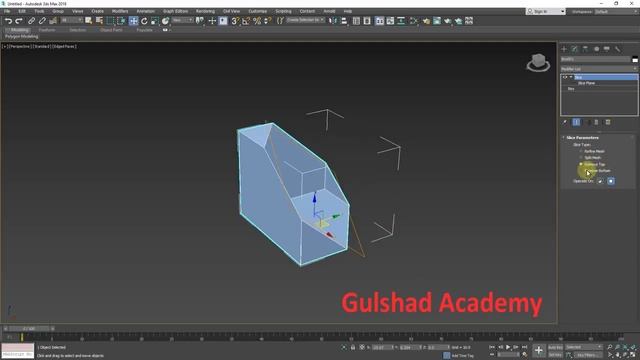Toggle Operate On polygons button

click(x=611, y=181)
